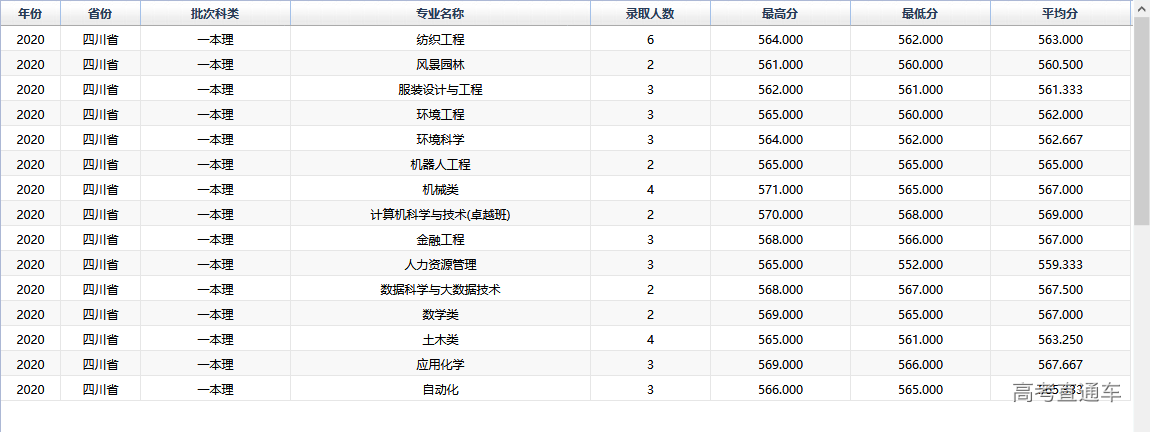Sort by the 年份 column header

(x=31, y=14)
